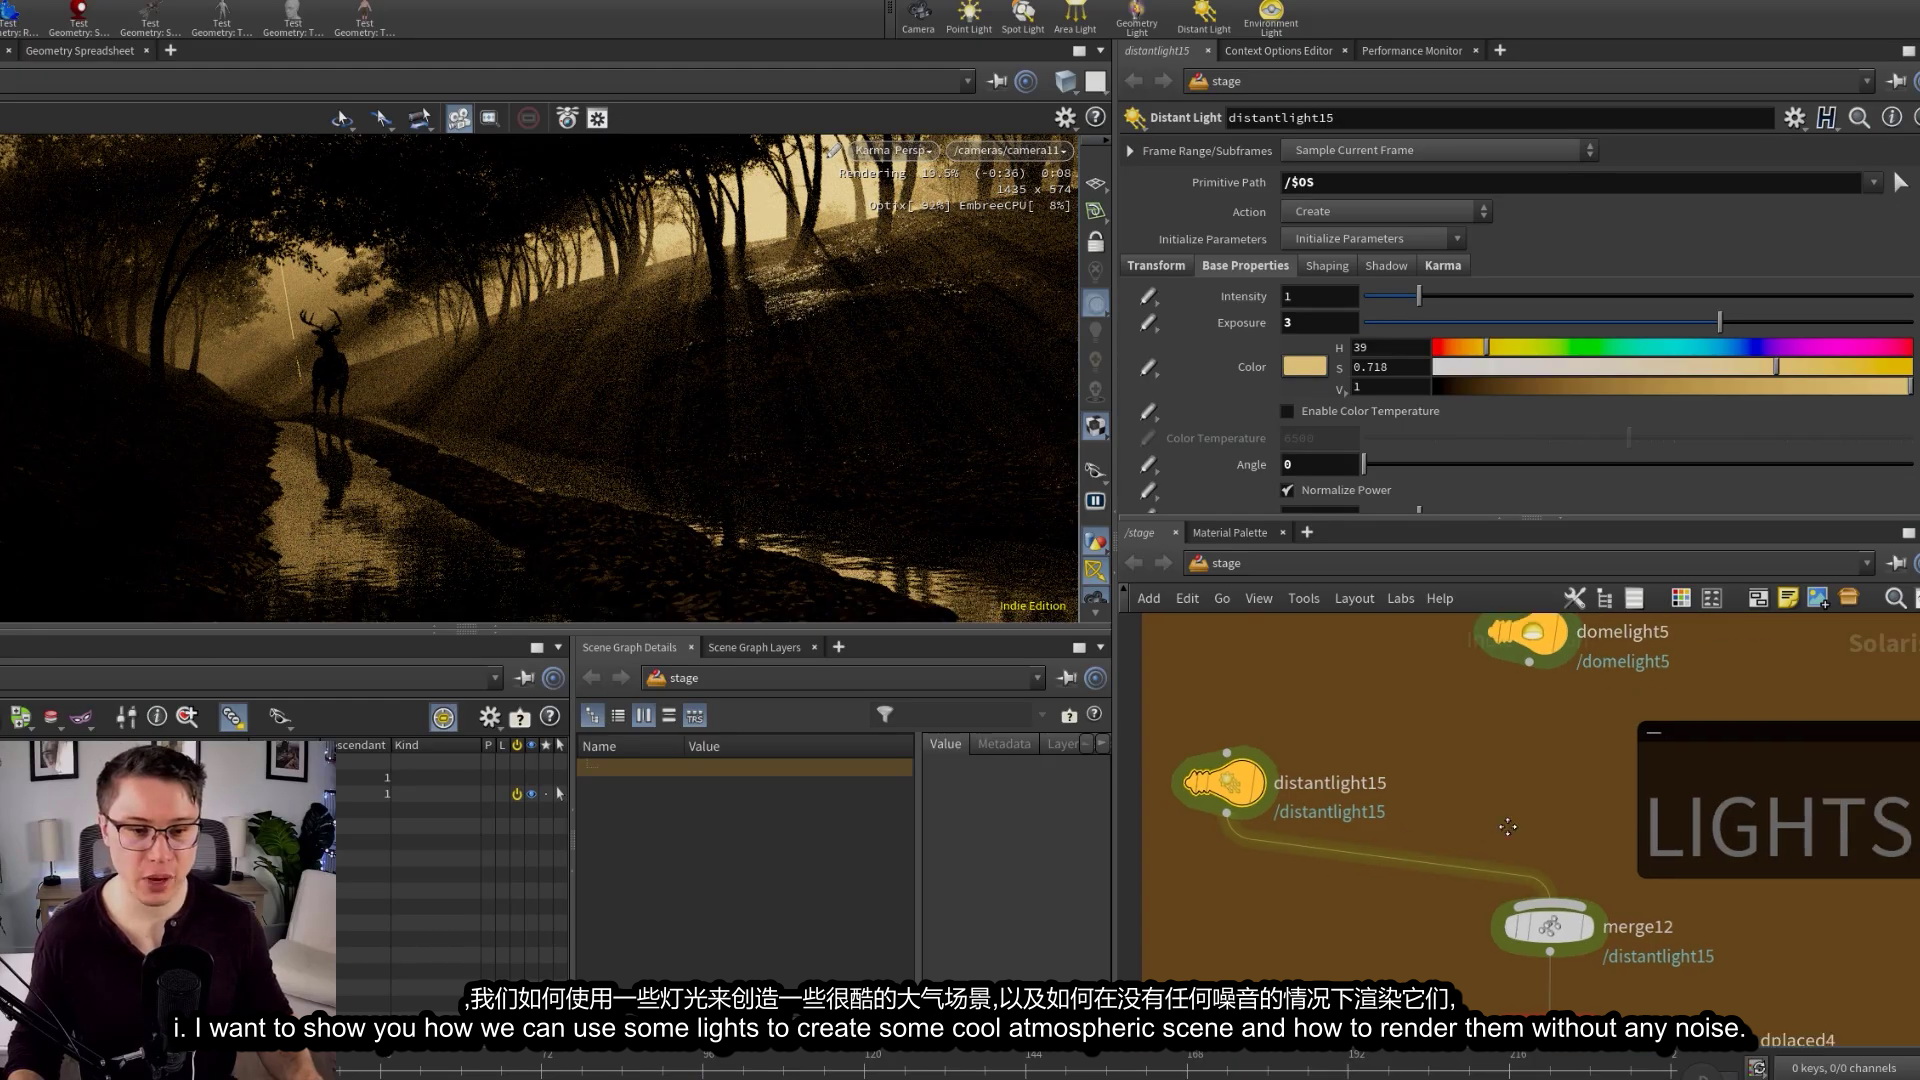Open the Initialize Parameters dropdown
The image size is (1920, 1080).
coord(1373,238)
